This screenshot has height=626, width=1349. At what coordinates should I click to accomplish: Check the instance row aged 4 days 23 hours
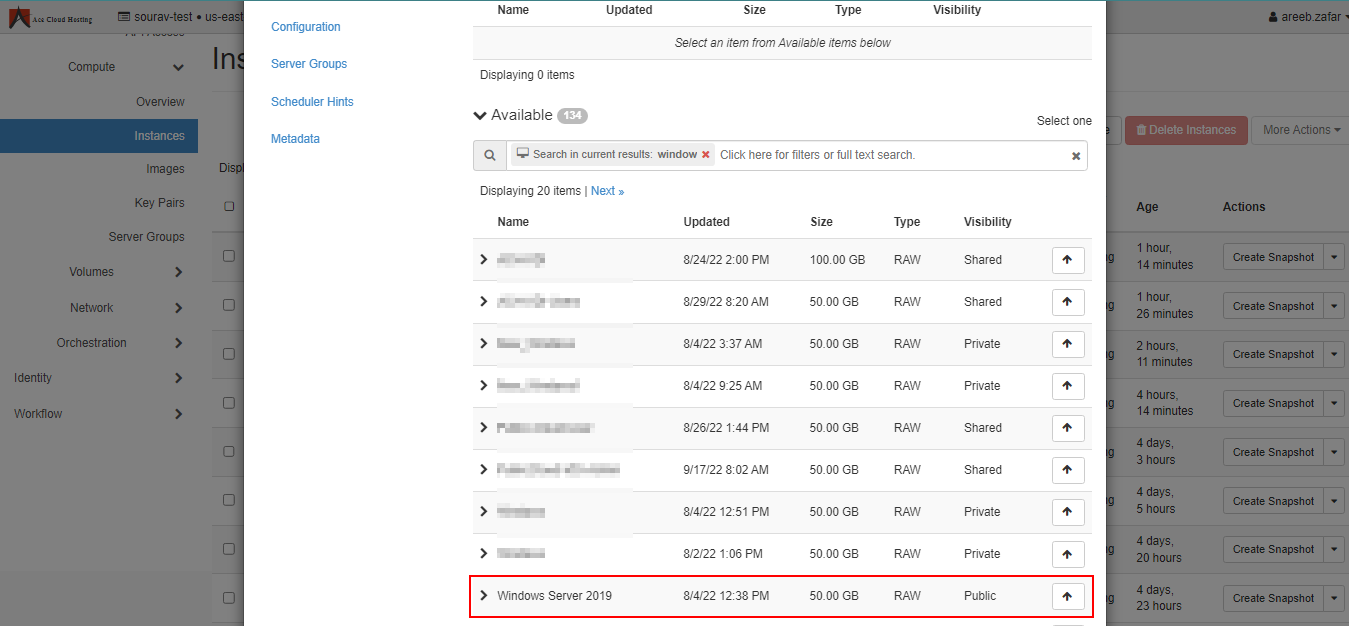[229, 598]
